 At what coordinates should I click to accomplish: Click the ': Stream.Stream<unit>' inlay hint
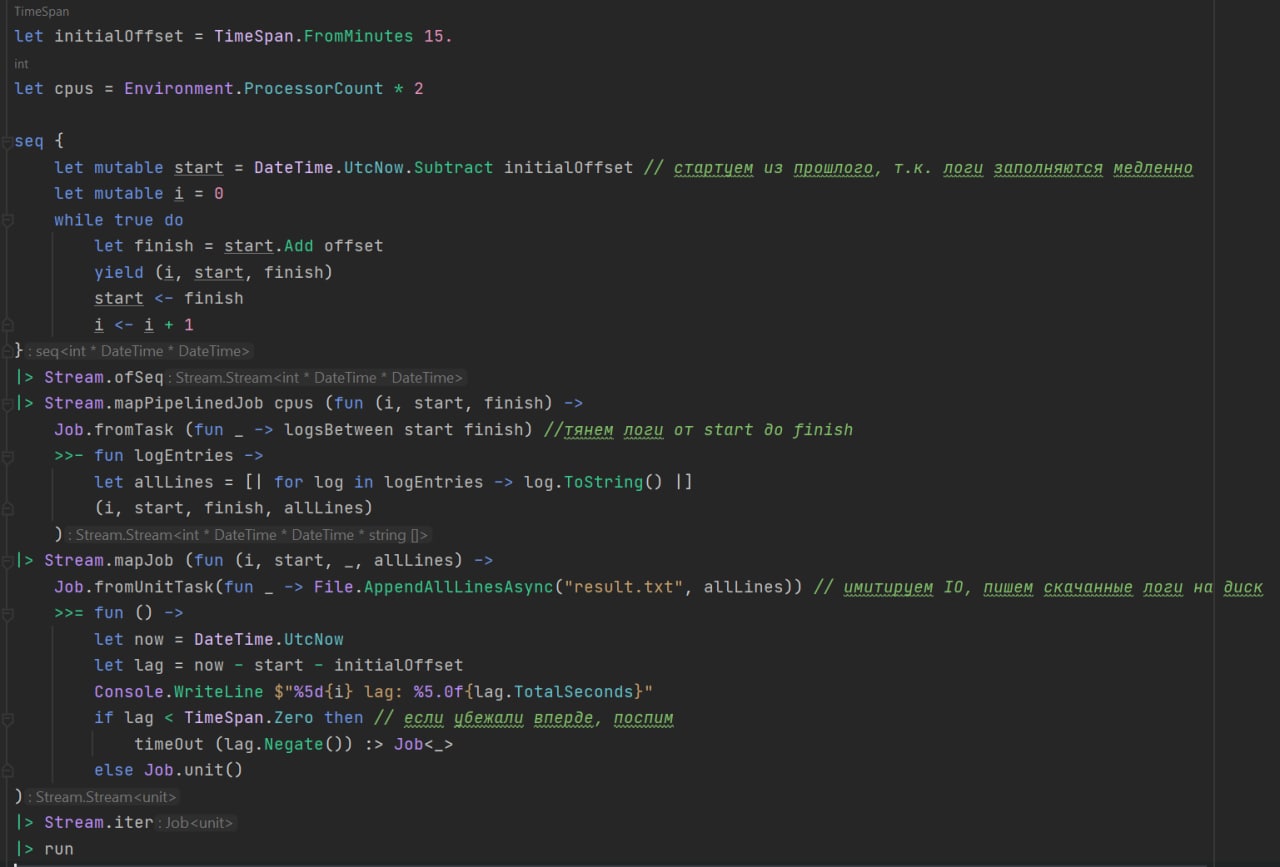(x=102, y=797)
